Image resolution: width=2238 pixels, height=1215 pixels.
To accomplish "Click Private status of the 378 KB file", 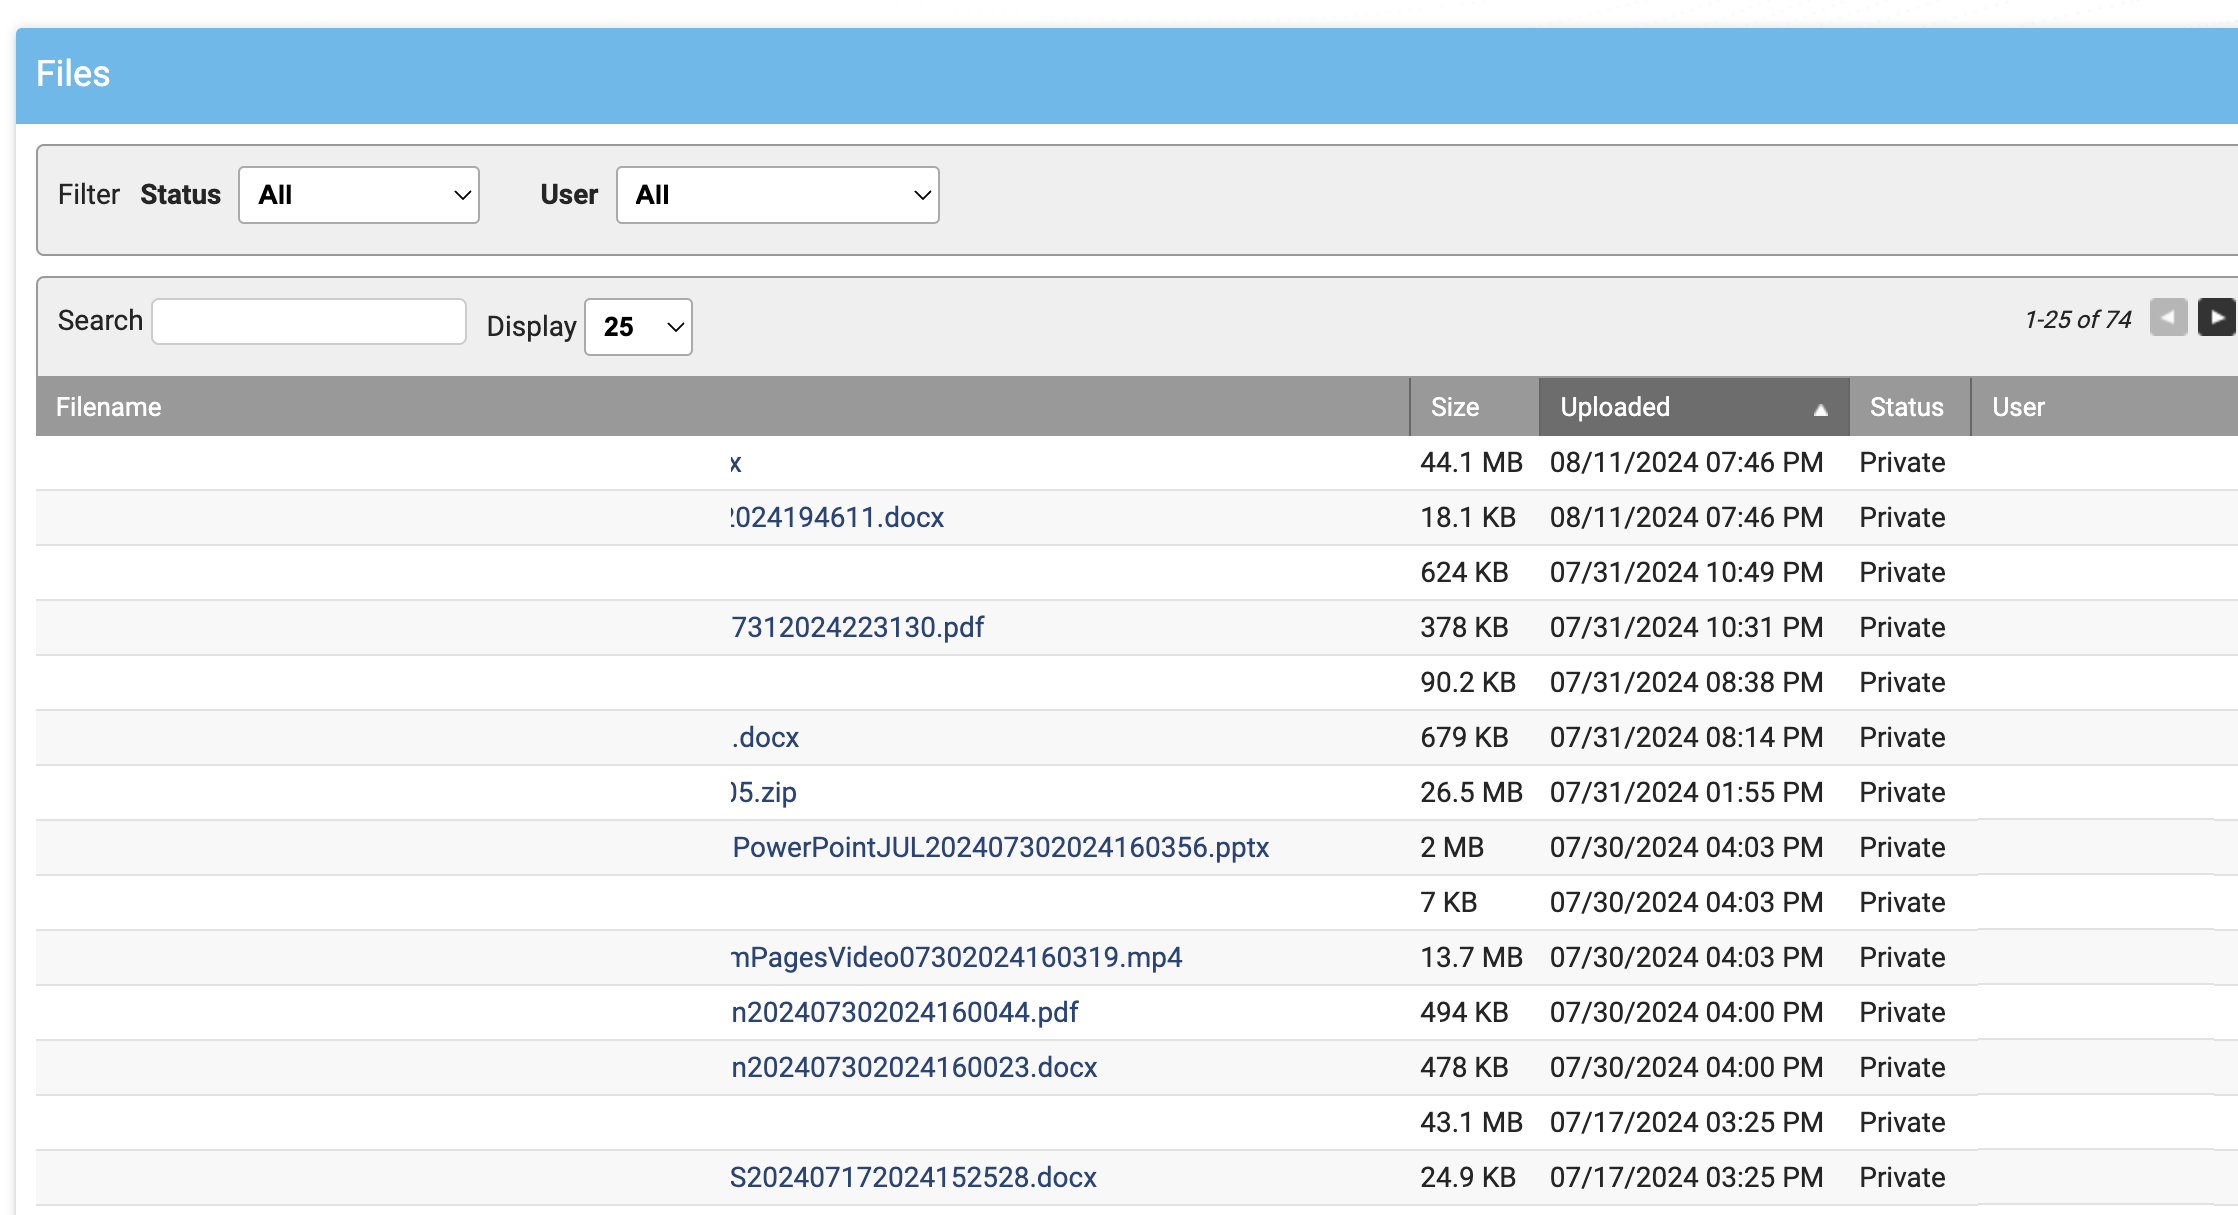I will pos(1902,627).
